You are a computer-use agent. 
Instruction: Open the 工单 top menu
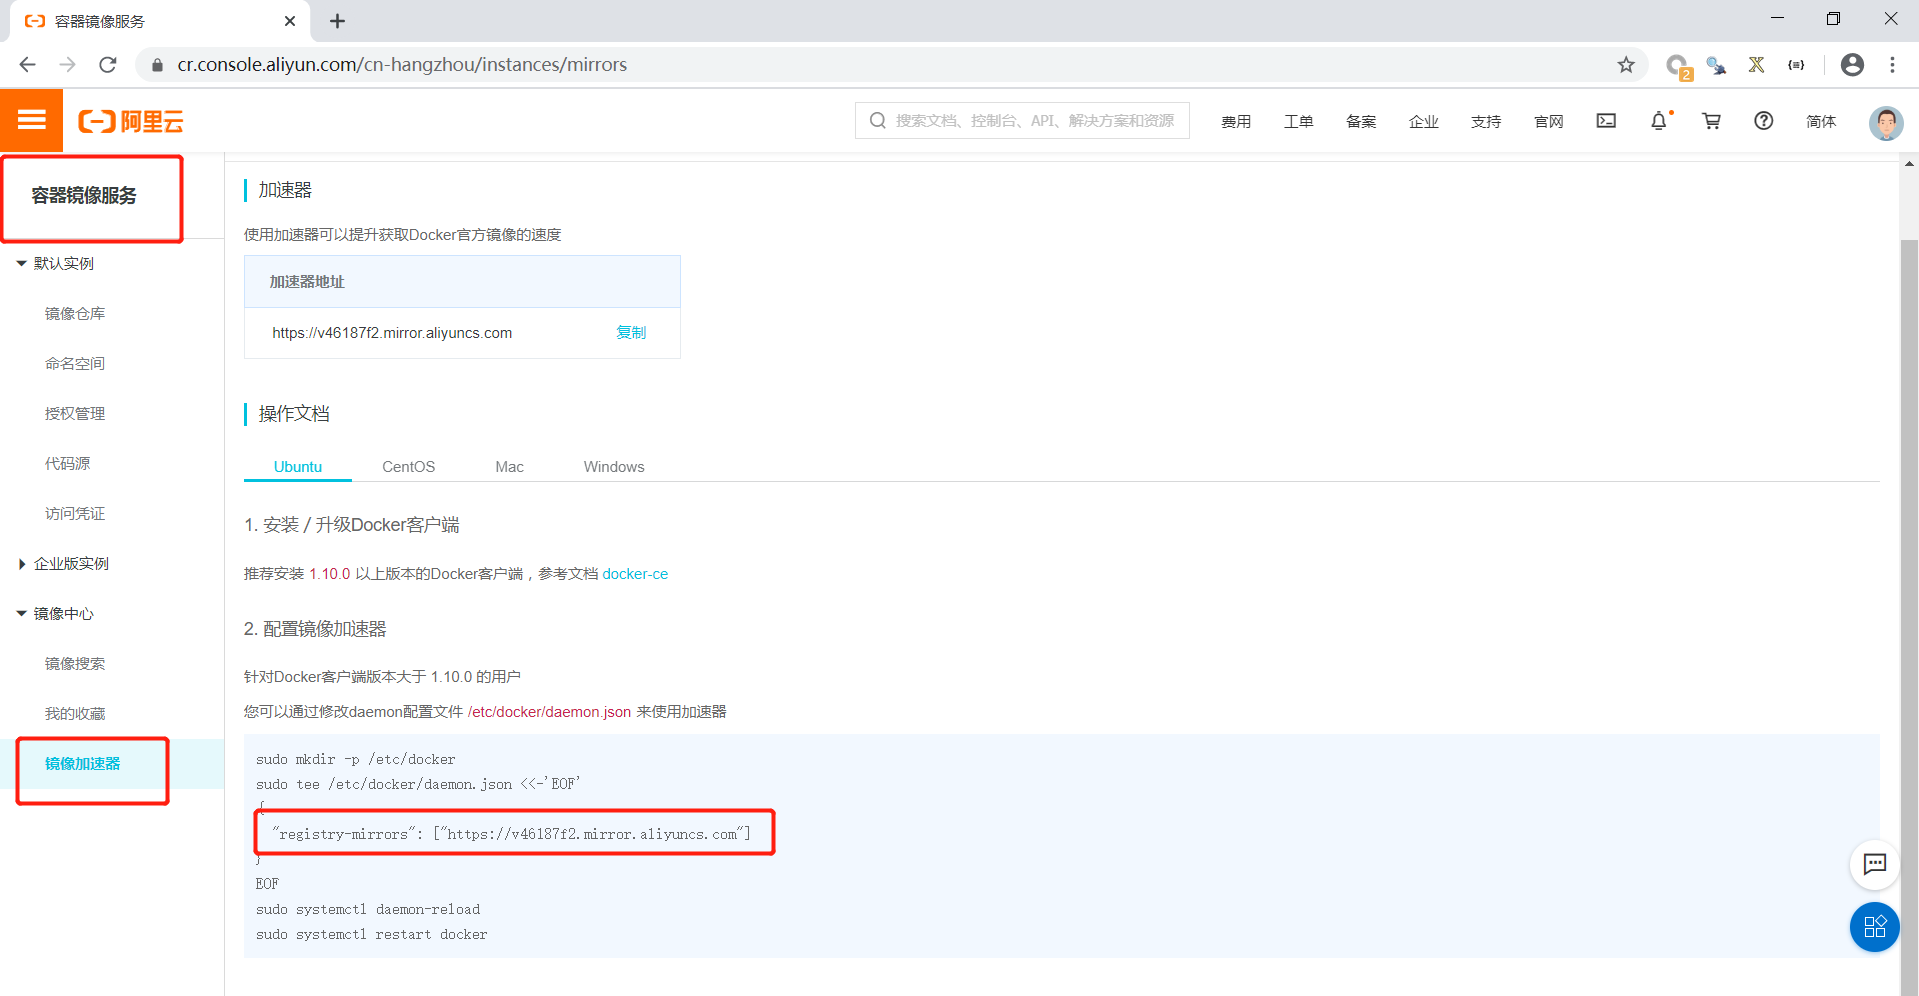[x=1298, y=121]
